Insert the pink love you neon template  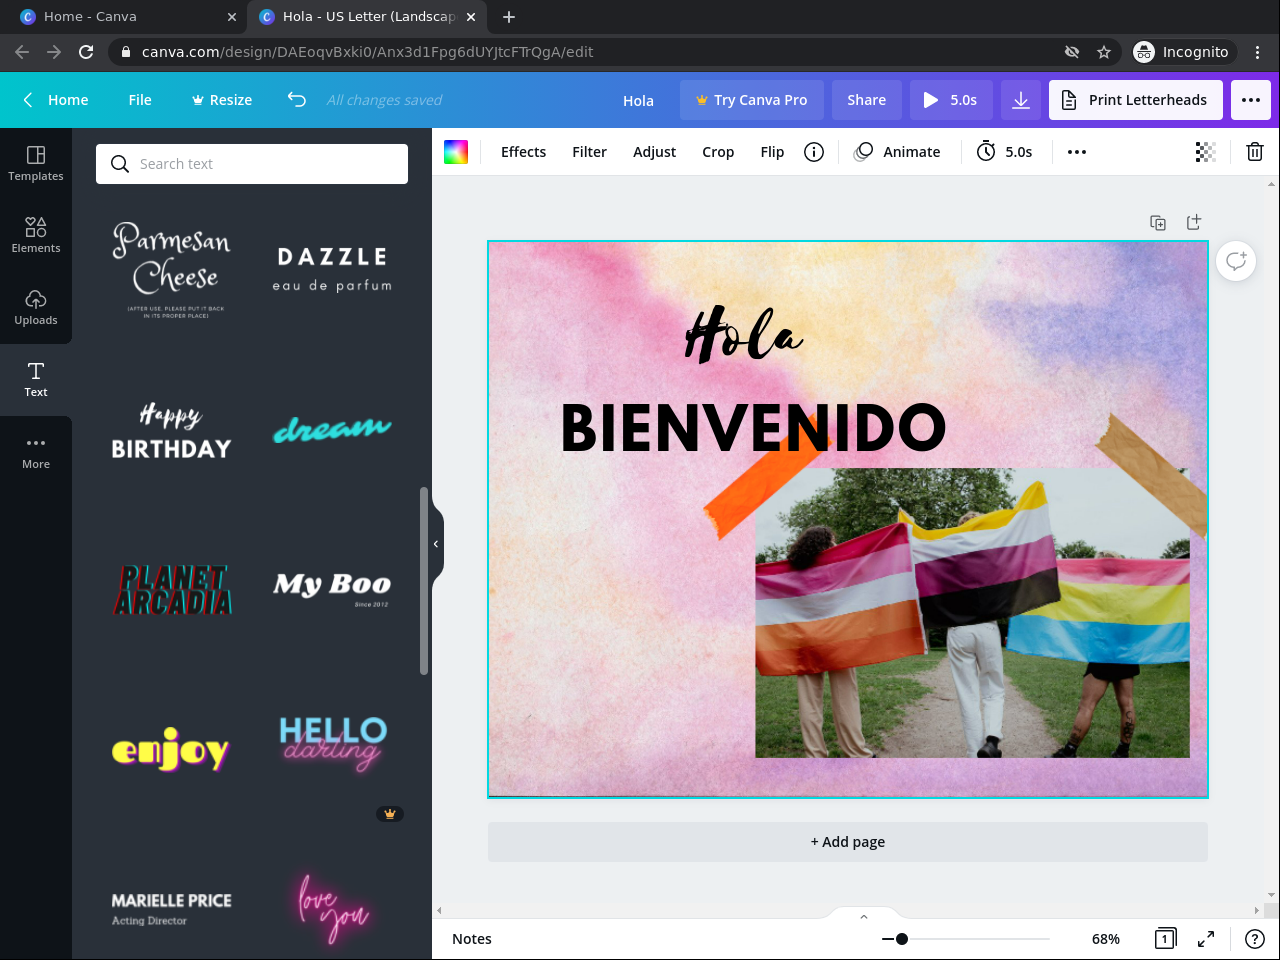(333, 908)
